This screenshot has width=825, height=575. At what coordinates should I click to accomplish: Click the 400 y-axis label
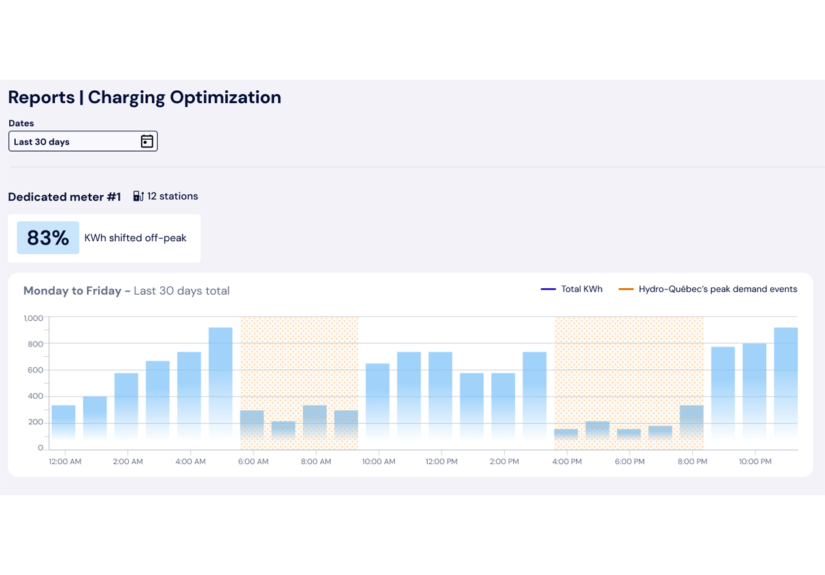coord(35,396)
